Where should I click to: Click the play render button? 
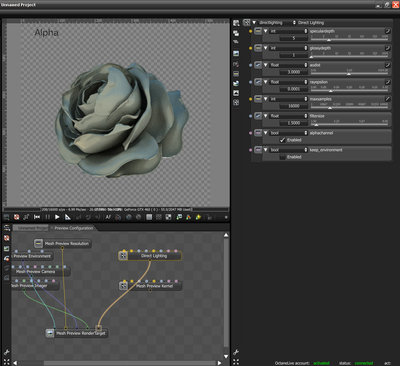[x=57, y=217]
